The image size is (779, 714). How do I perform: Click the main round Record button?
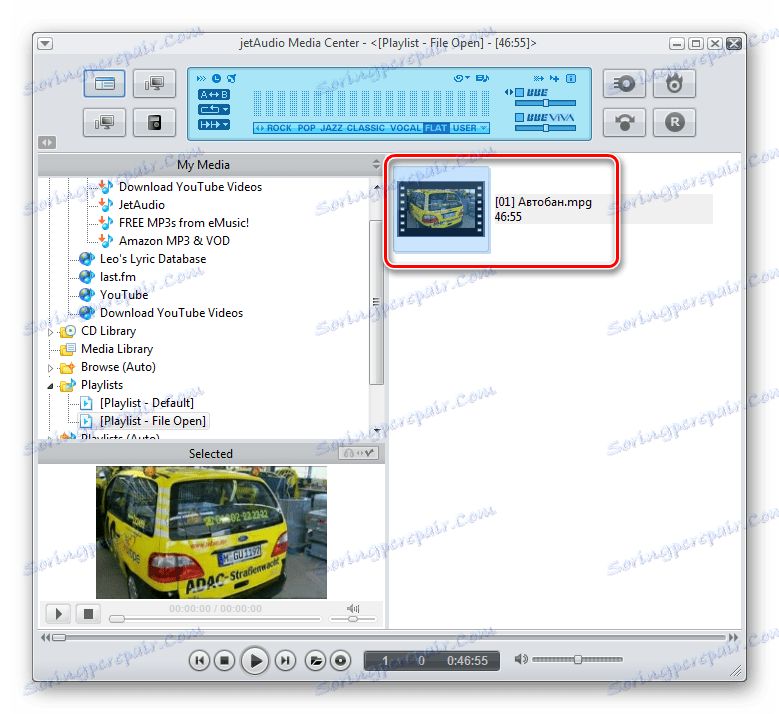(340, 660)
